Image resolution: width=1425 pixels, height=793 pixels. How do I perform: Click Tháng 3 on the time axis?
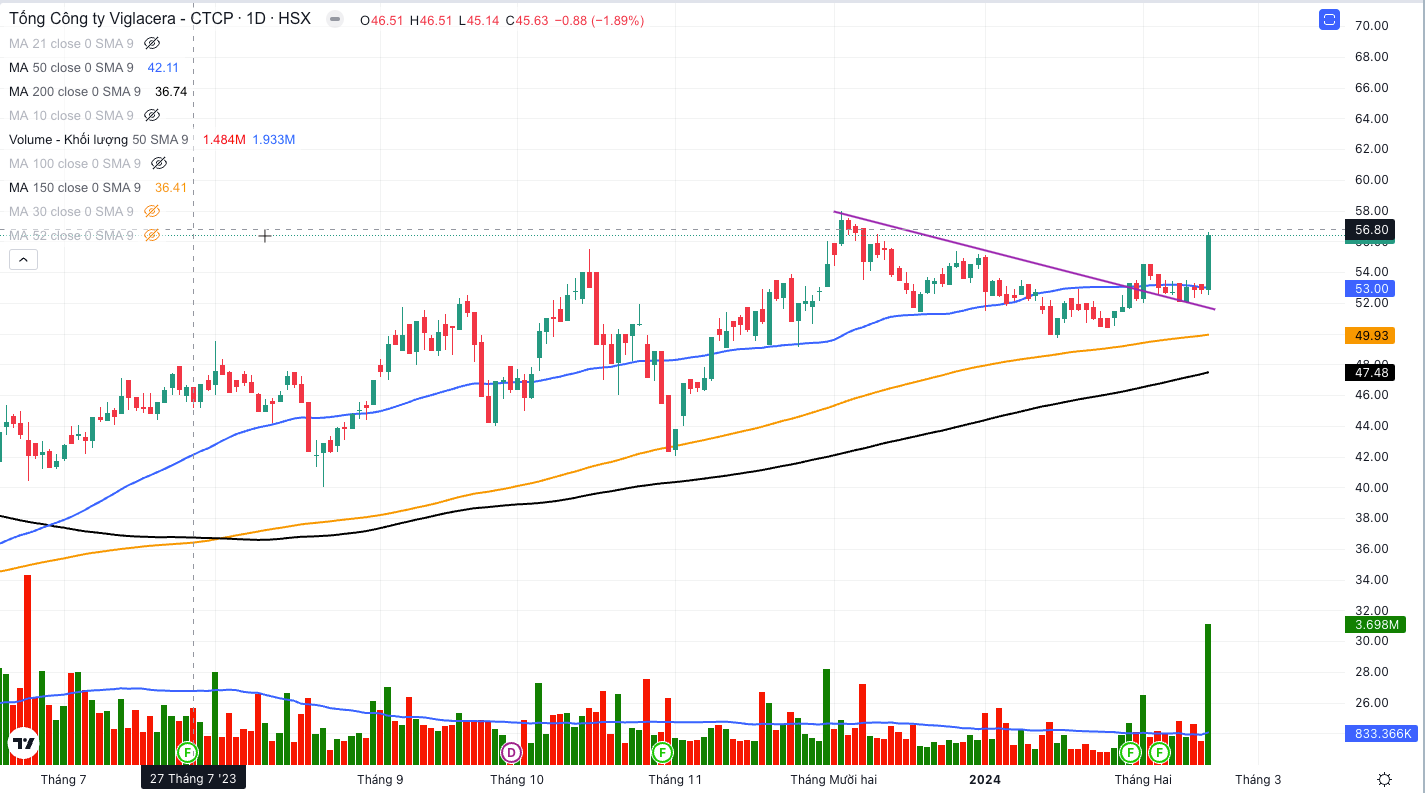point(1257,779)
